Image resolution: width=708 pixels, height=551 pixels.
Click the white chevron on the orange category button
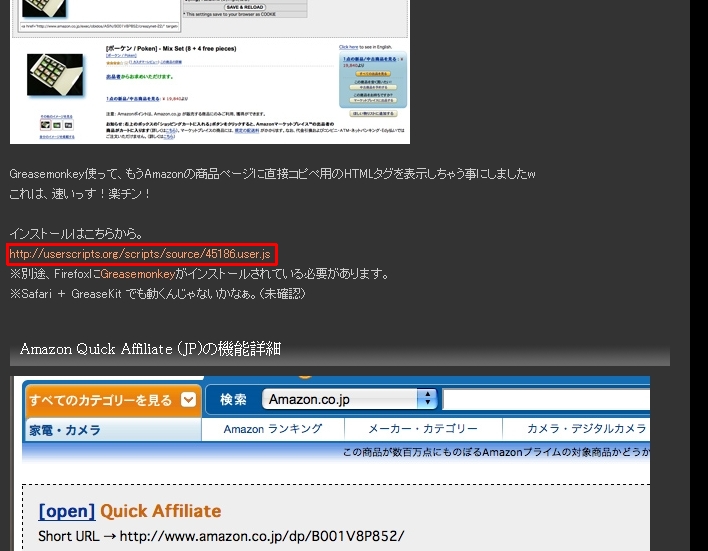pyautogui.click(x=188, y=399)
